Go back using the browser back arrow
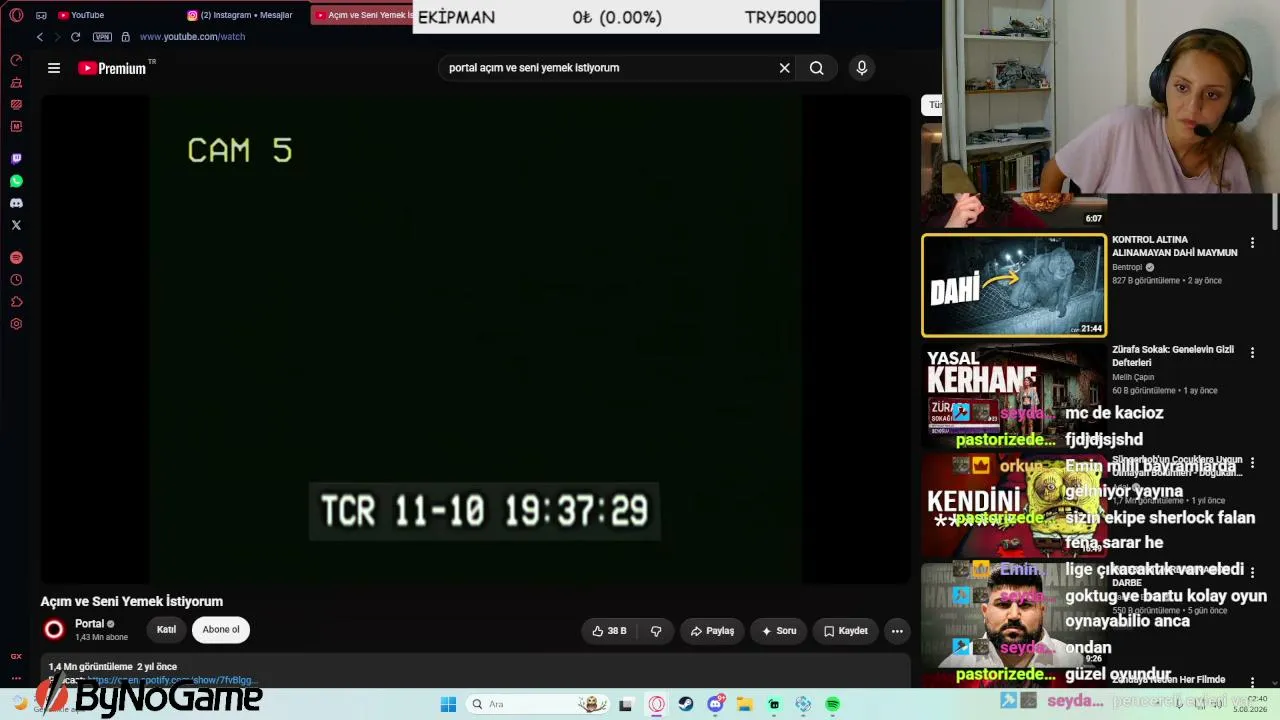This screenshot has width=1280, height=720. (40, 37)
